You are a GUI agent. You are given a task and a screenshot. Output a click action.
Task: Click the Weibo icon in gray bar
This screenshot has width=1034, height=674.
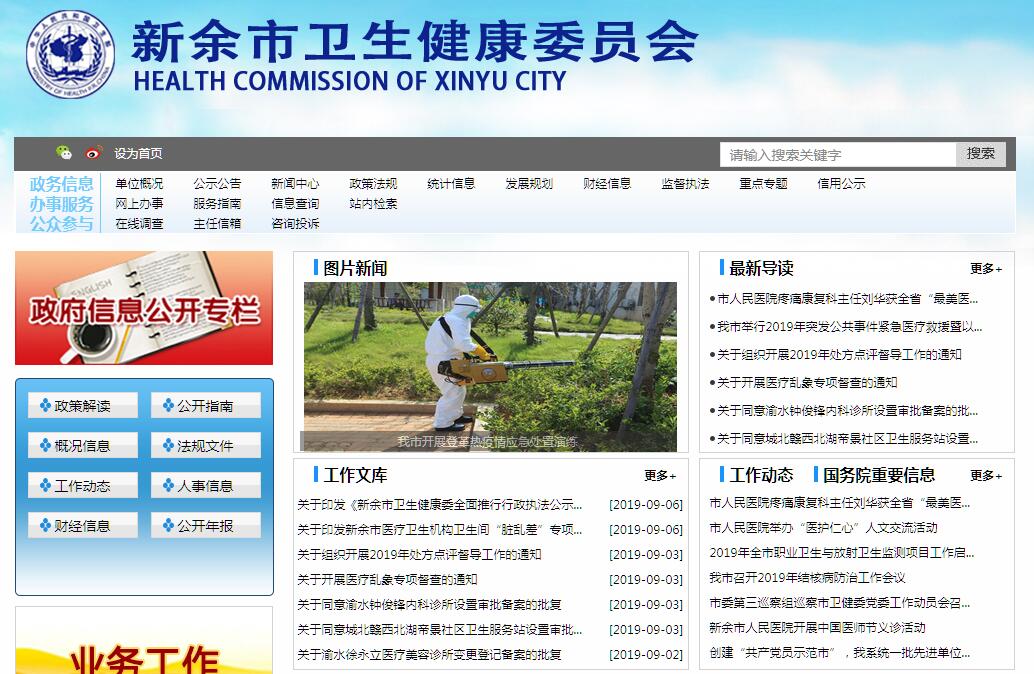(94, 153)
